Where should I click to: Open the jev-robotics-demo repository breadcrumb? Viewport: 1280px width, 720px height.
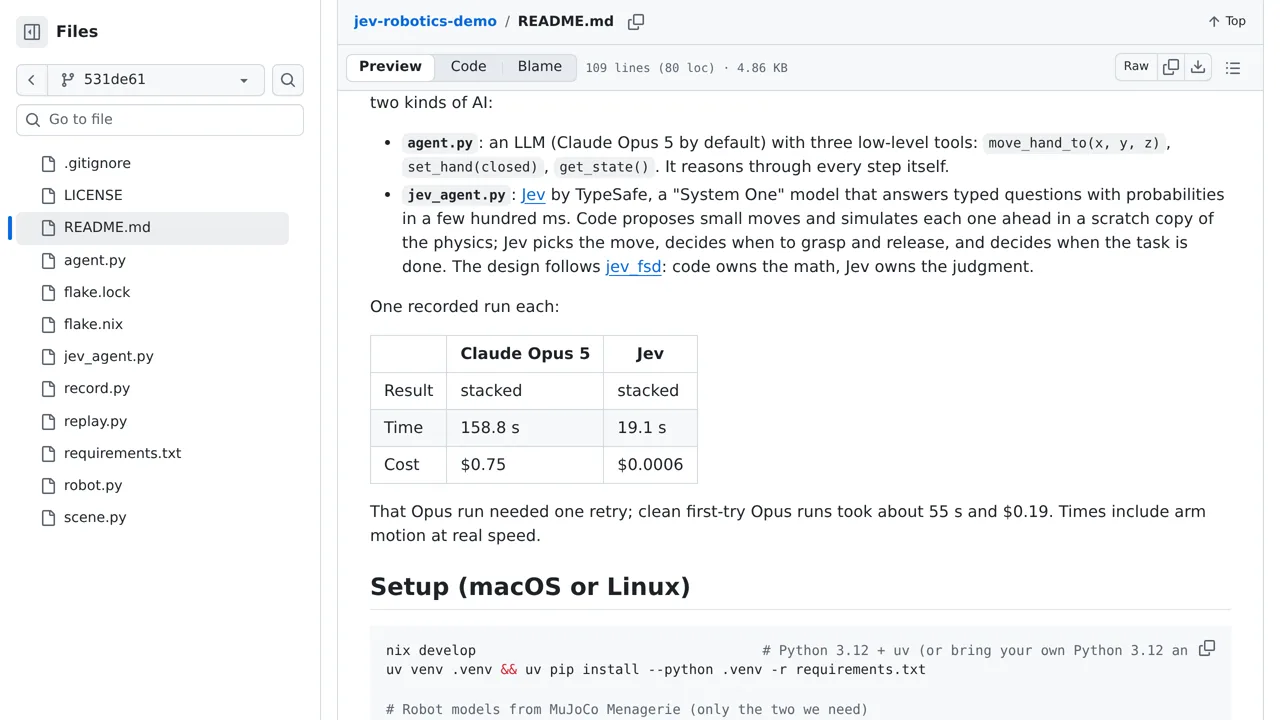click(x=425, y=21)
